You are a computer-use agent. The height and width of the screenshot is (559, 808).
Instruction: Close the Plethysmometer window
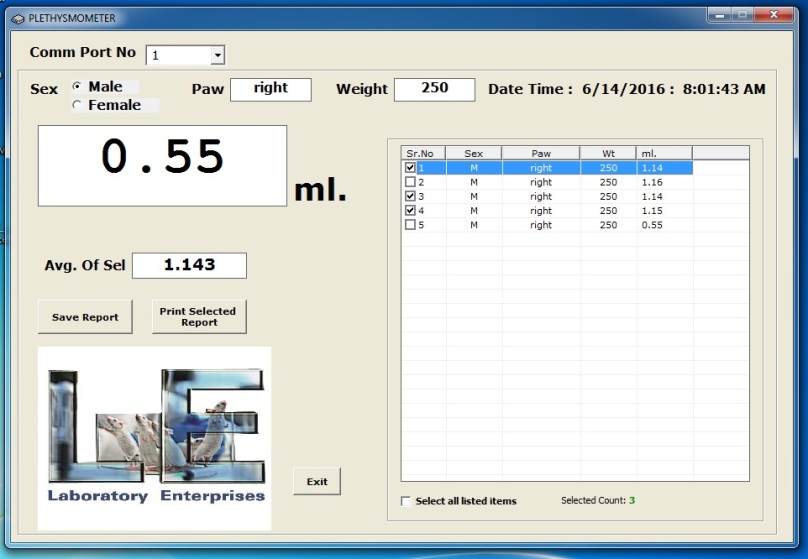[x=773, y=15]
